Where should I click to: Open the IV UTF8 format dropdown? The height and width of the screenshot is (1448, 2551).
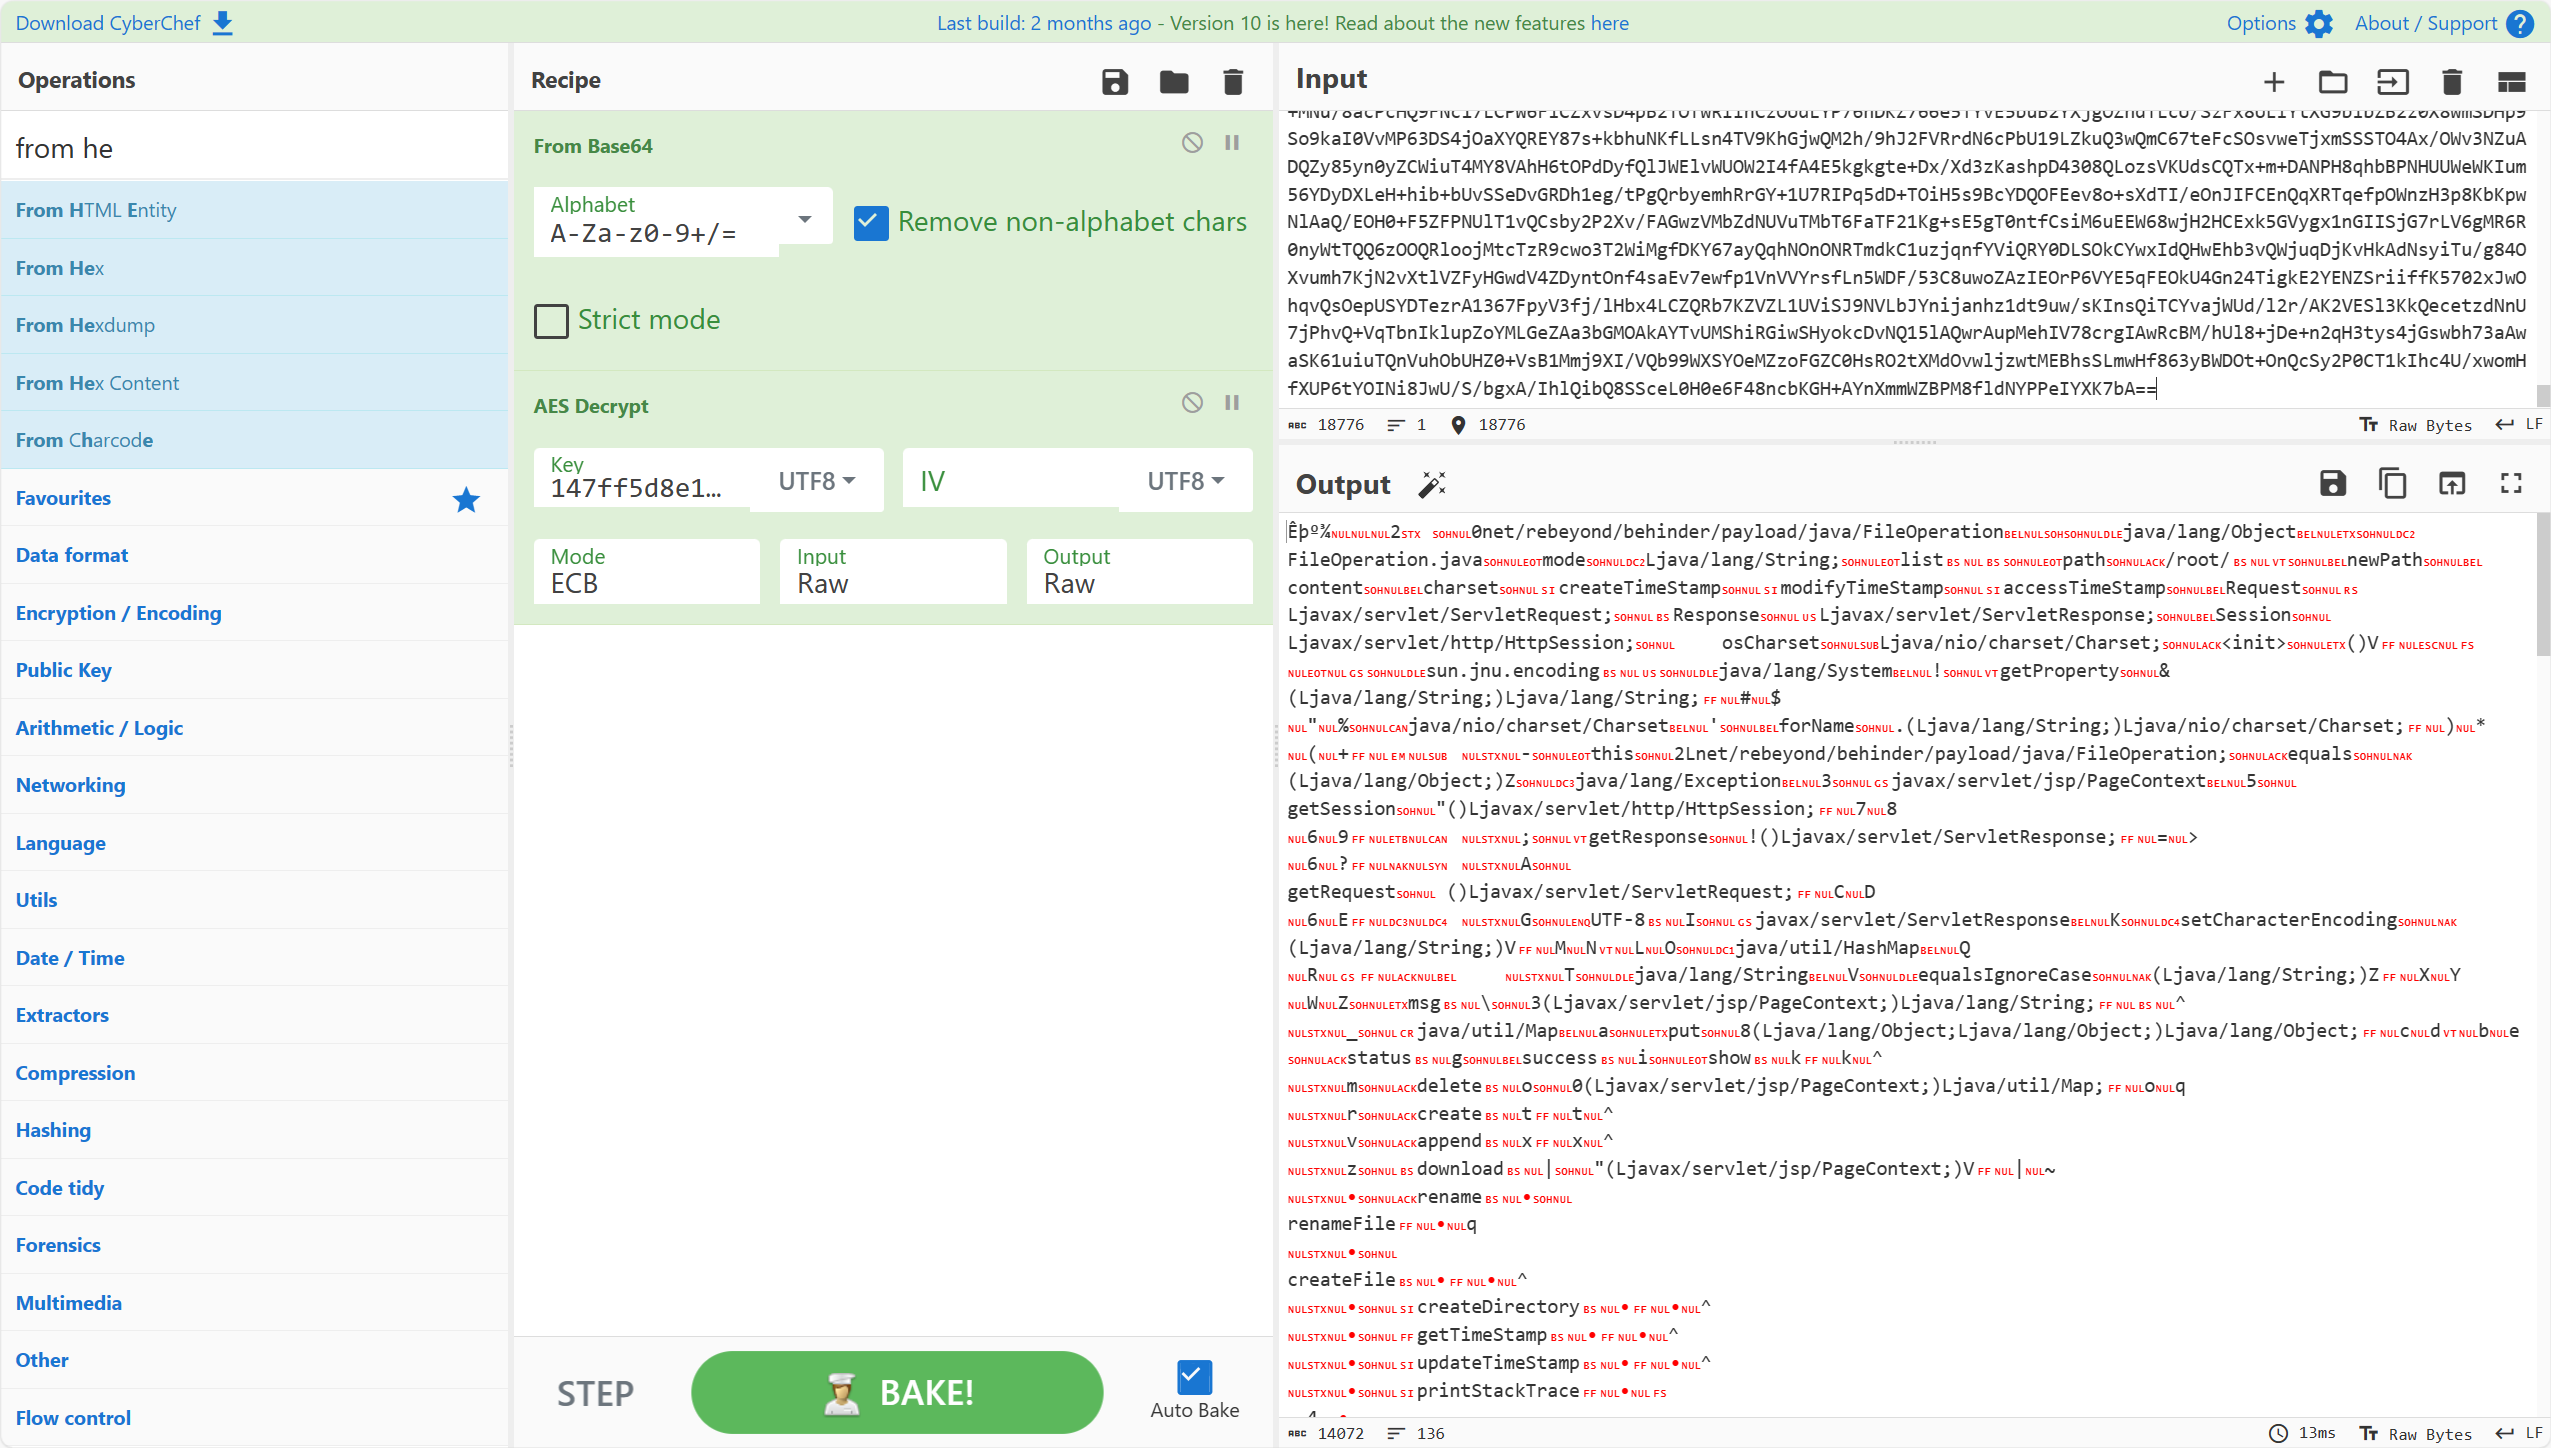point(1186,482)
